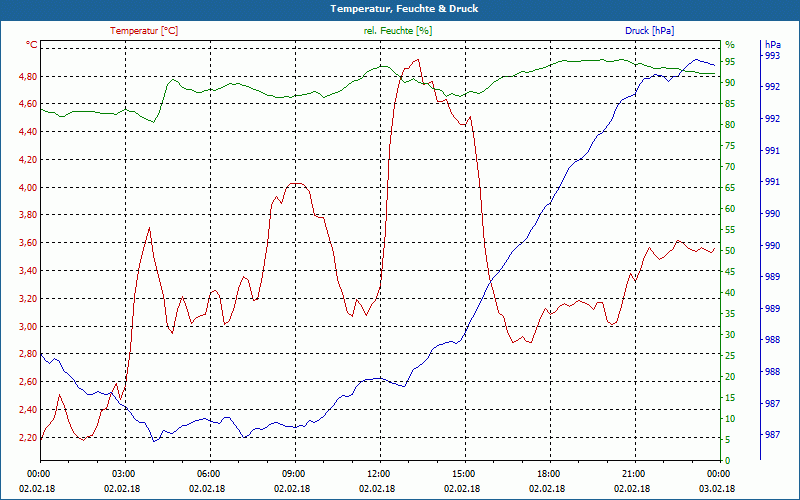This screenshot has width=800, height=500.
Task: Click the 50 value on humidity axis
Action: 730,251
